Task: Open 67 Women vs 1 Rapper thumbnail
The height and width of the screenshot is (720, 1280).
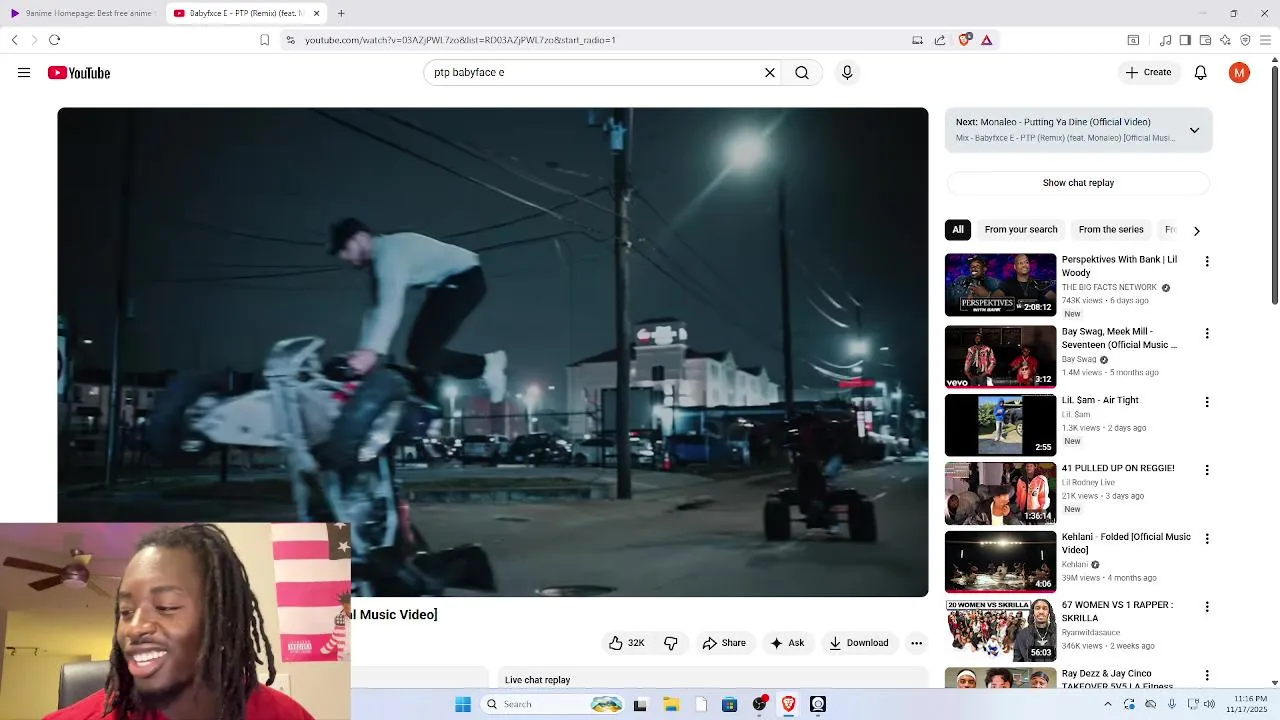Action: [1000, 630]
